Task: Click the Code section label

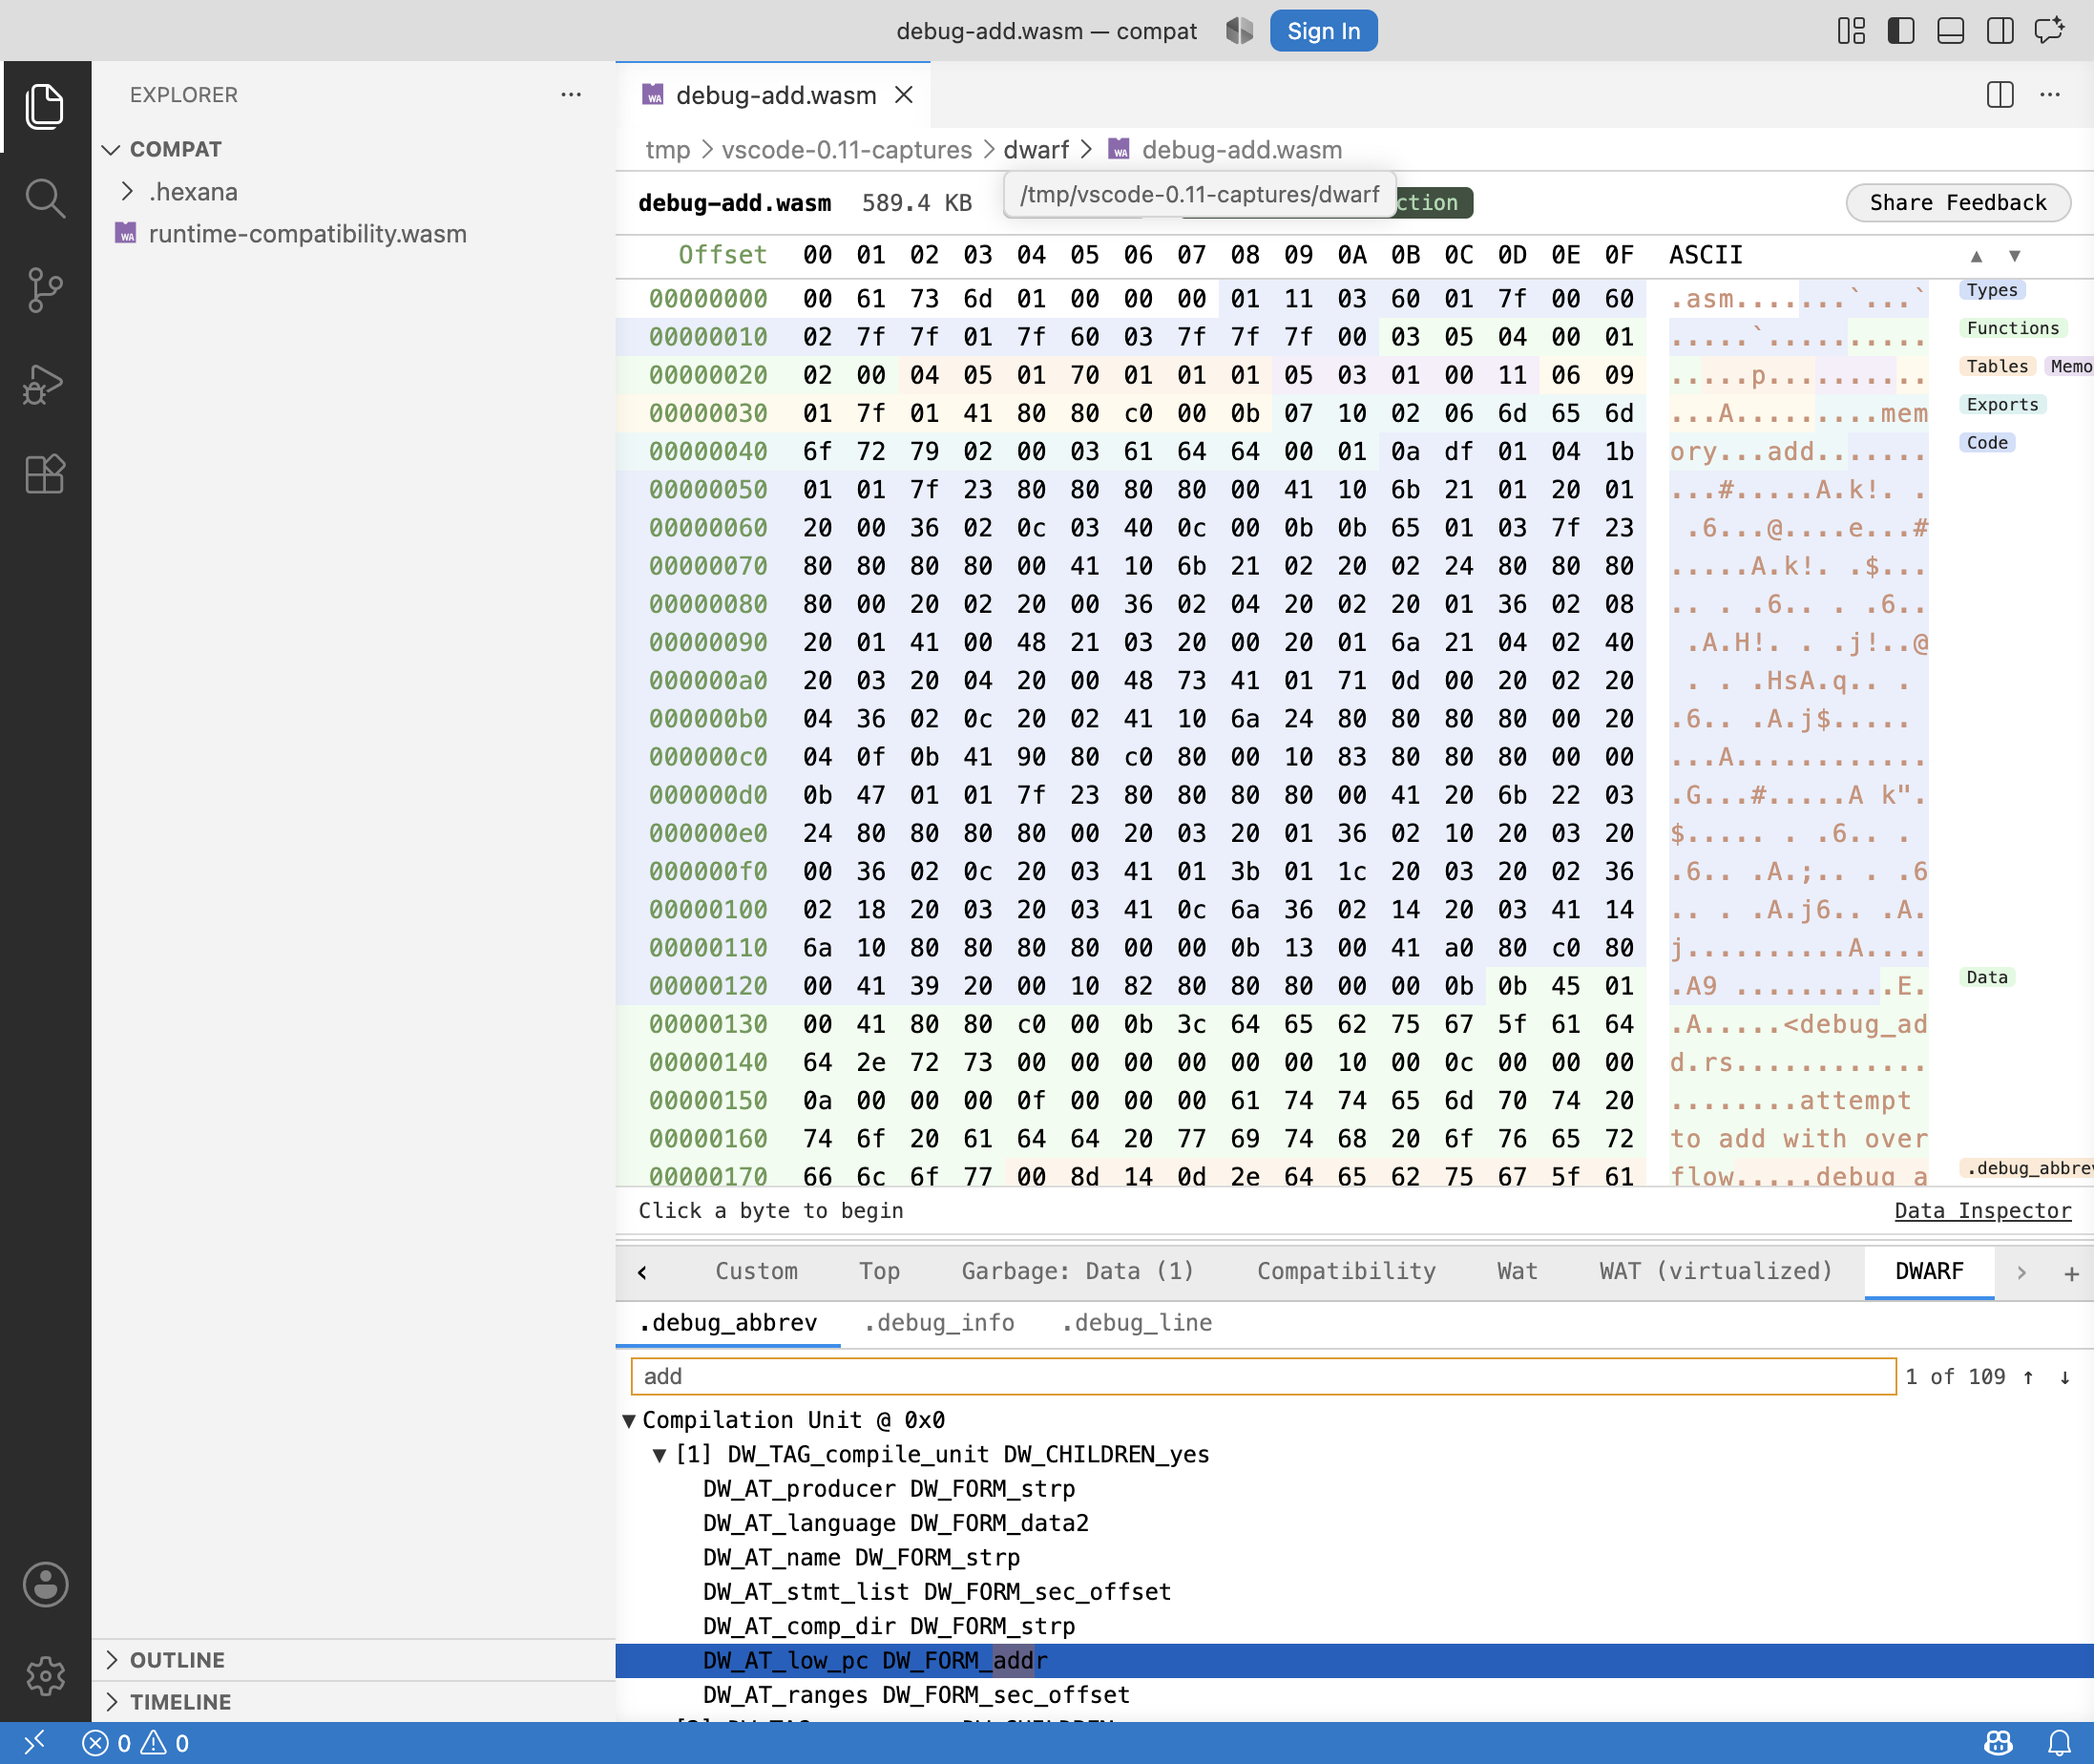Action: pyautogui.click(x=1987, y=442)
